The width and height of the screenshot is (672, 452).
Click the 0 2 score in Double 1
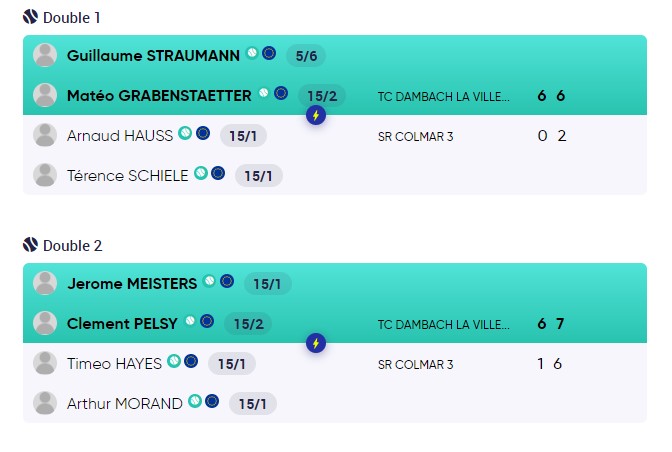pyautogui.click(x=552, y=136)
